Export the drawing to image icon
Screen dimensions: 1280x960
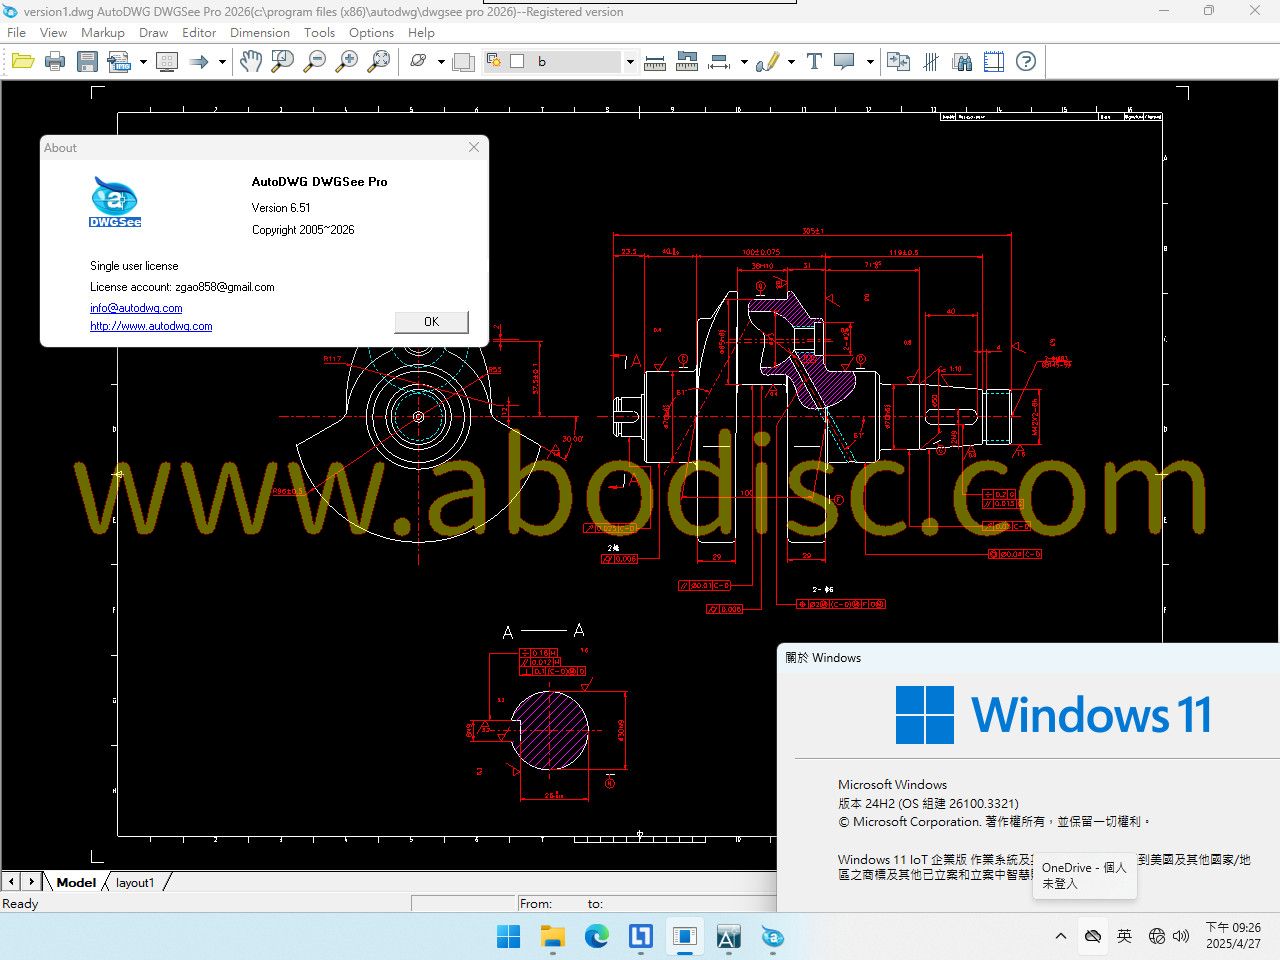click(119, 62)
